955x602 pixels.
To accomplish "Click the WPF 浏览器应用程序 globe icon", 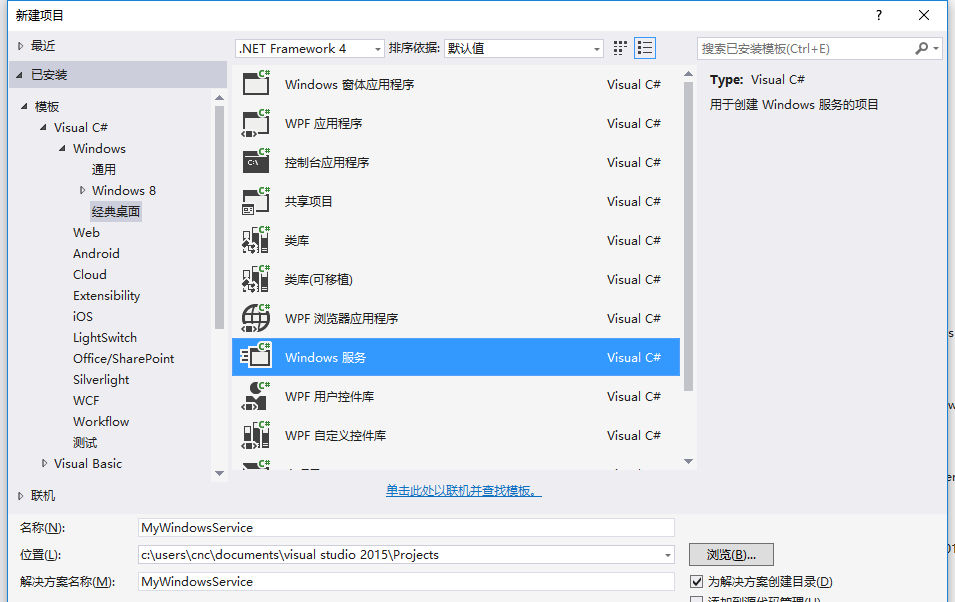I will [256, 317].
